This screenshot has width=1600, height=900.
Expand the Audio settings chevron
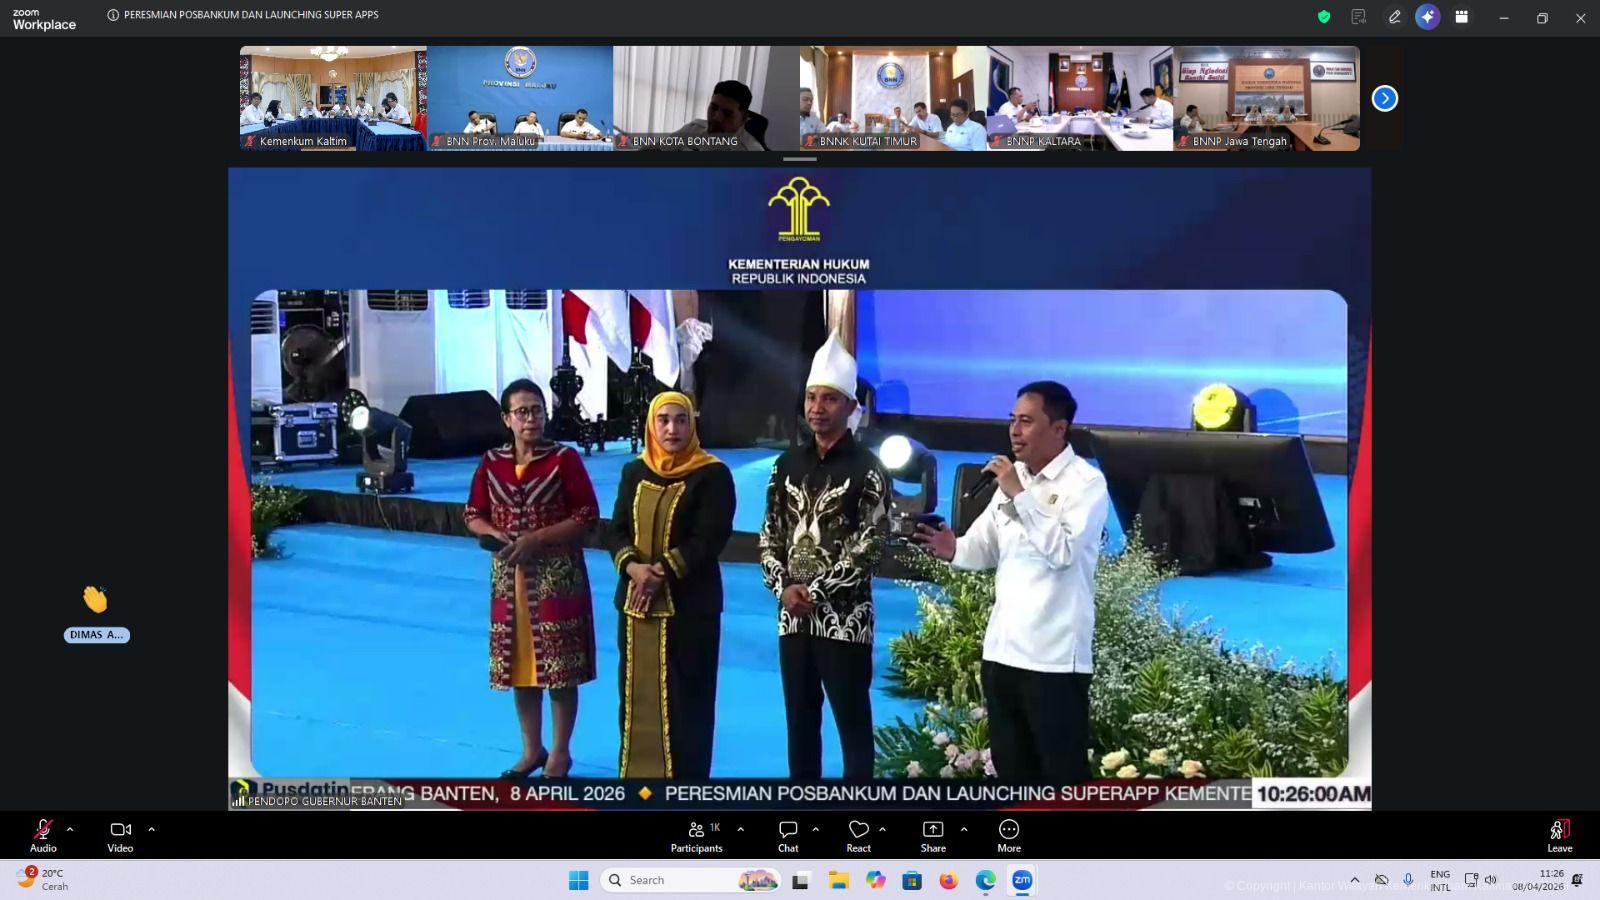[x=69, y=829]
